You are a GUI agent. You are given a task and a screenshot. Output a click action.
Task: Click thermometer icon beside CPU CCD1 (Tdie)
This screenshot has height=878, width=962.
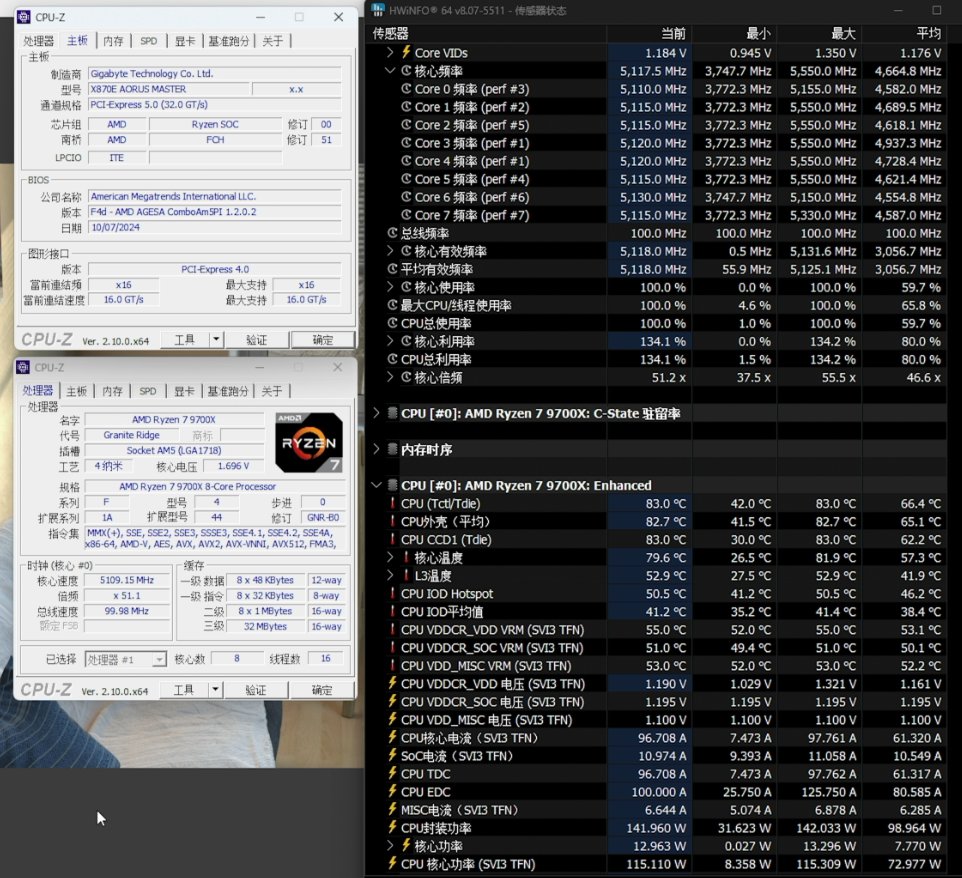pyautogui.click(x=393, y=539)
